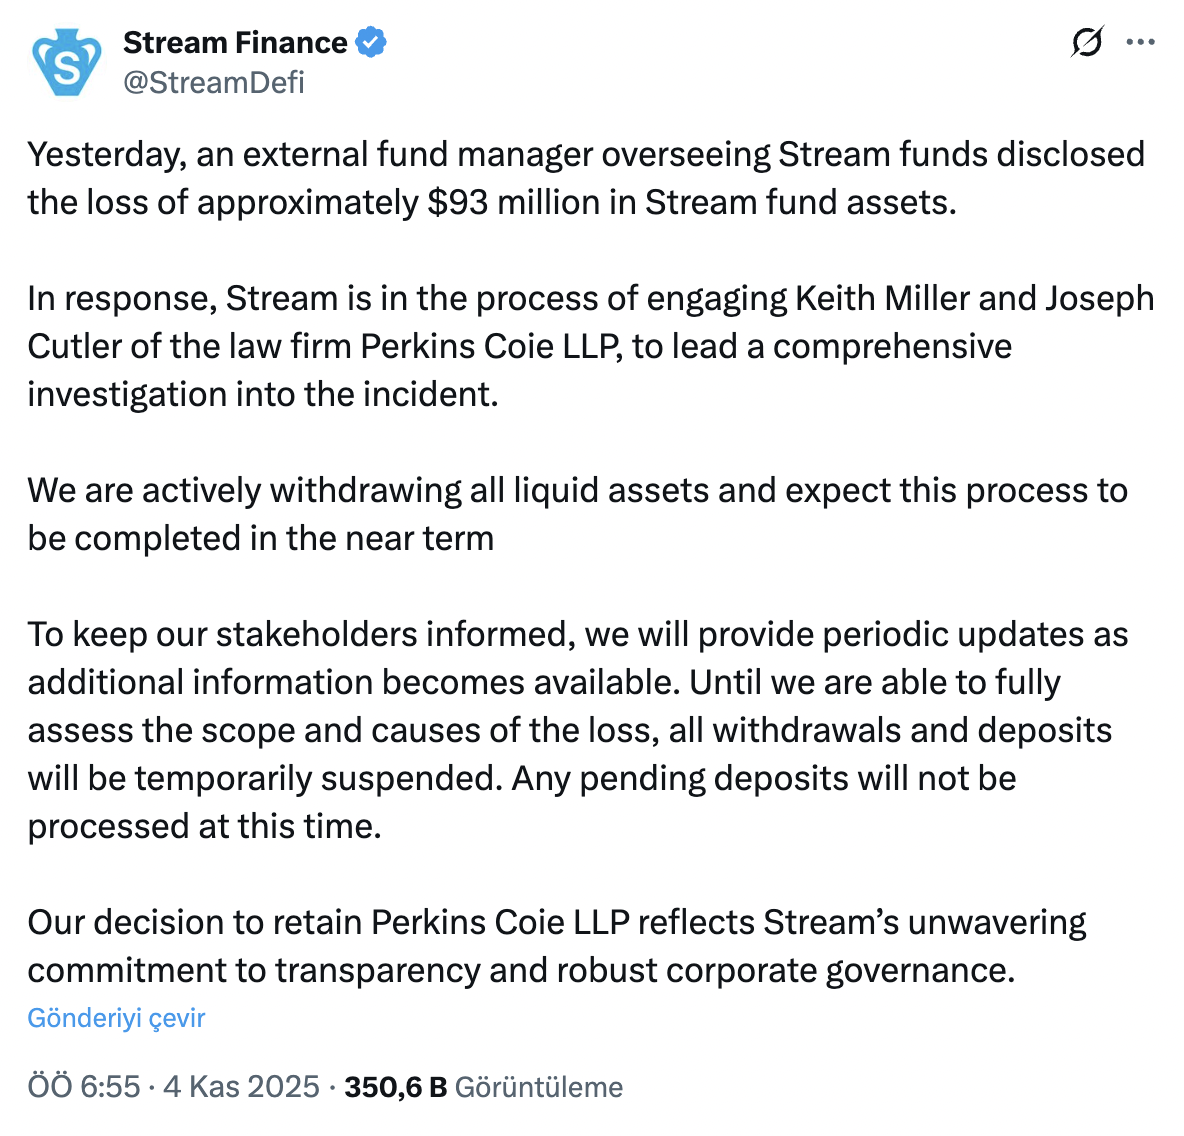Click the 350,6 B Görüntüleme view count
Viewport: 1184px width, 1136px height.
[x=483, y=1087]
